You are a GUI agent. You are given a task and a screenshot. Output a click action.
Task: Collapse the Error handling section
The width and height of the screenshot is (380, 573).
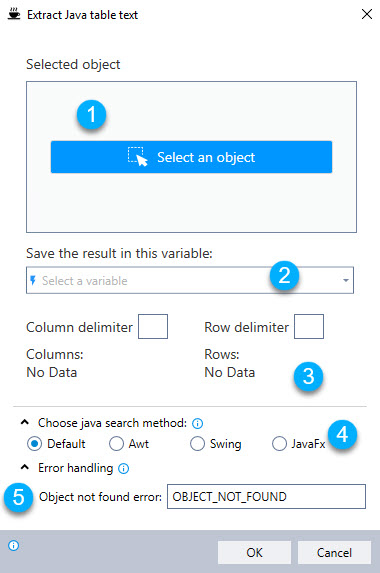click(25, 467)
